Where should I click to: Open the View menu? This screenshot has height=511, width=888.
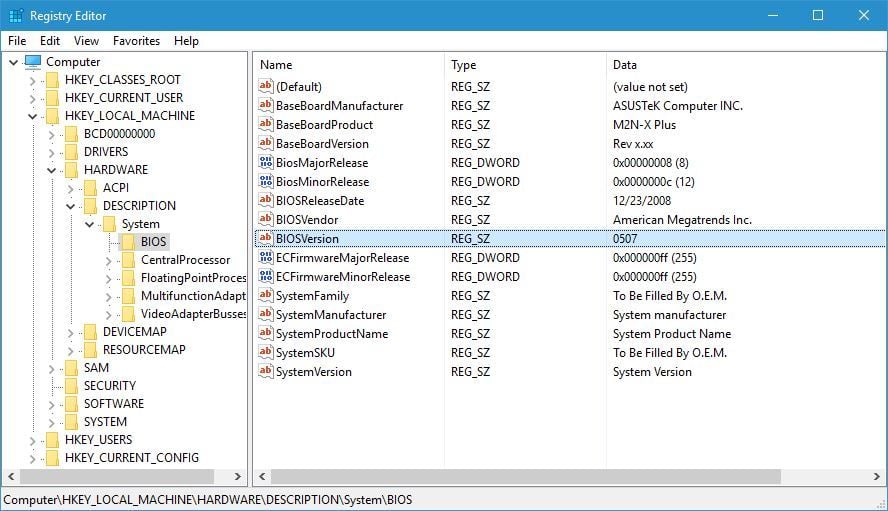[x=86, y=41]
